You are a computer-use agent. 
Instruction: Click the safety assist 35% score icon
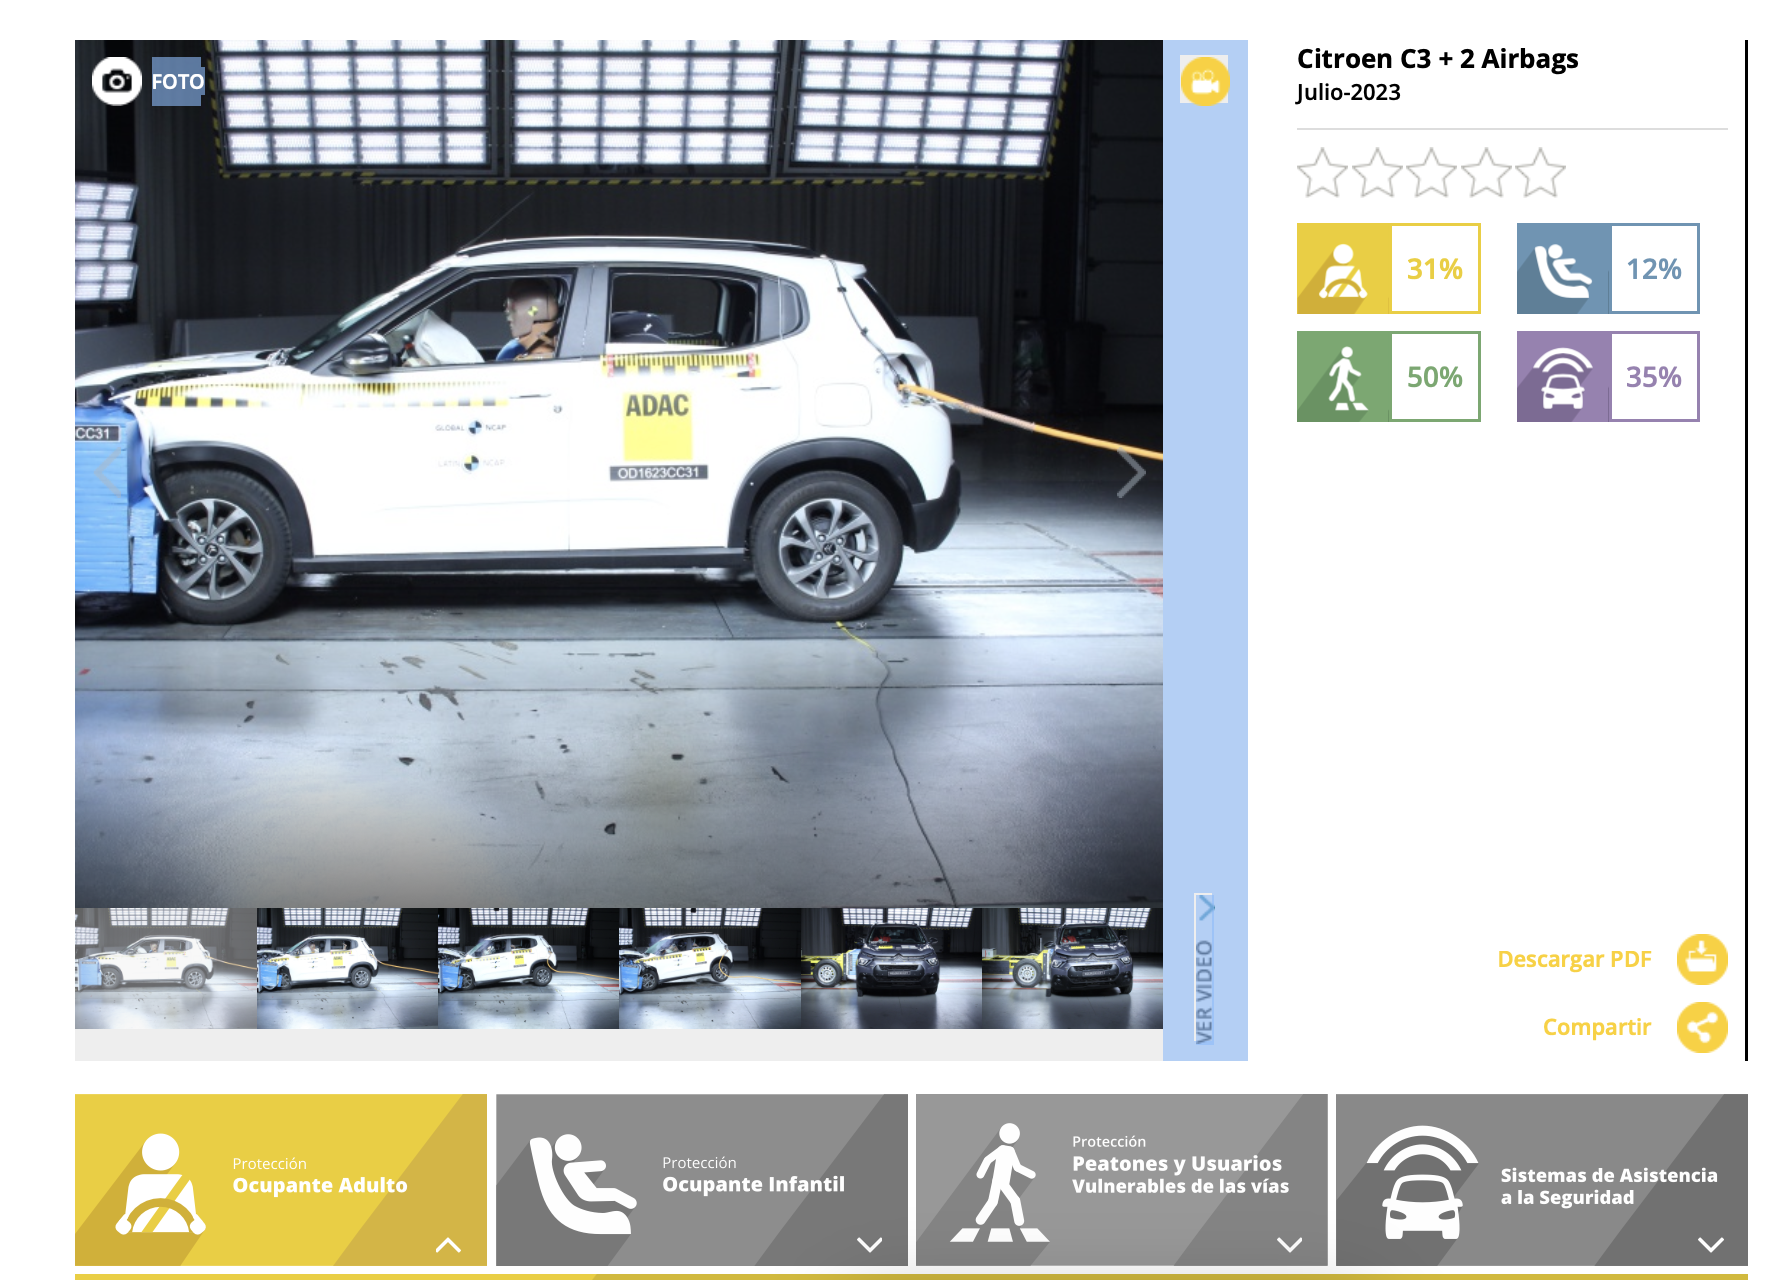click(x=1563, y=377)
